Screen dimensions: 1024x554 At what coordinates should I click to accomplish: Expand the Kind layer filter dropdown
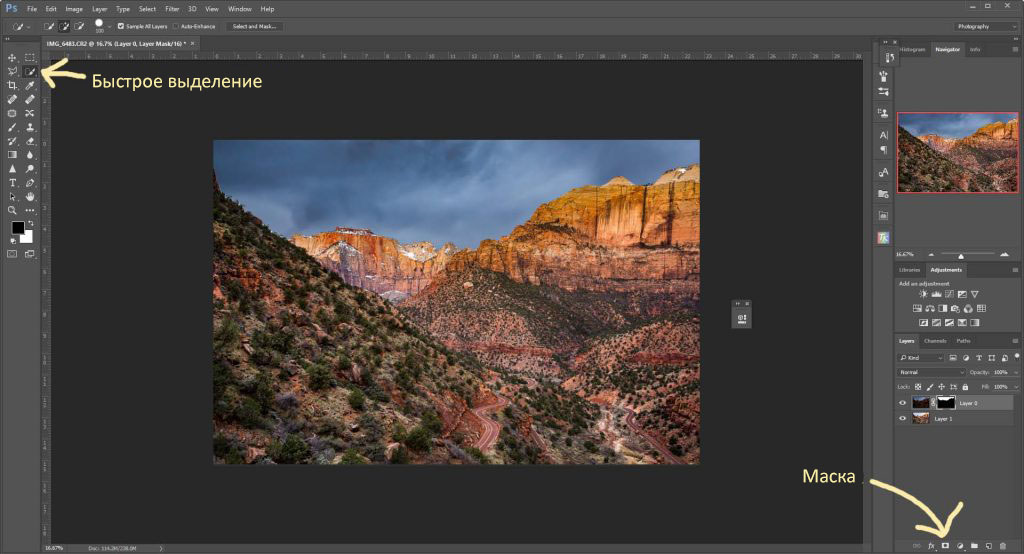tap(921, 357)
